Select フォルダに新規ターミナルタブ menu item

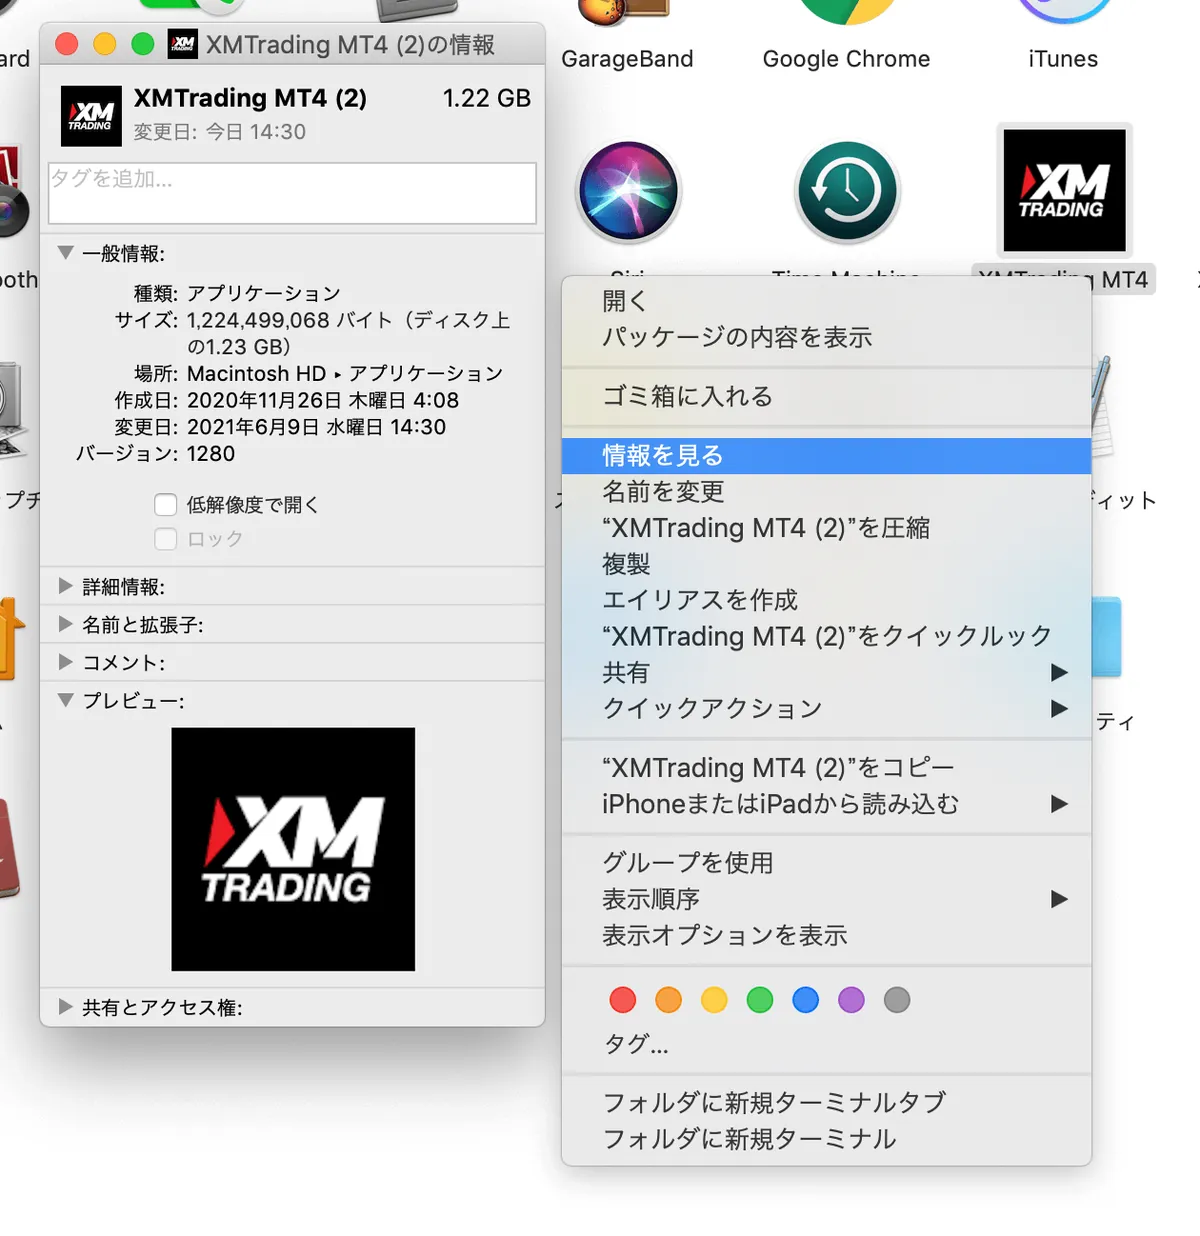pyautogui.click(x=826, y=1103)
